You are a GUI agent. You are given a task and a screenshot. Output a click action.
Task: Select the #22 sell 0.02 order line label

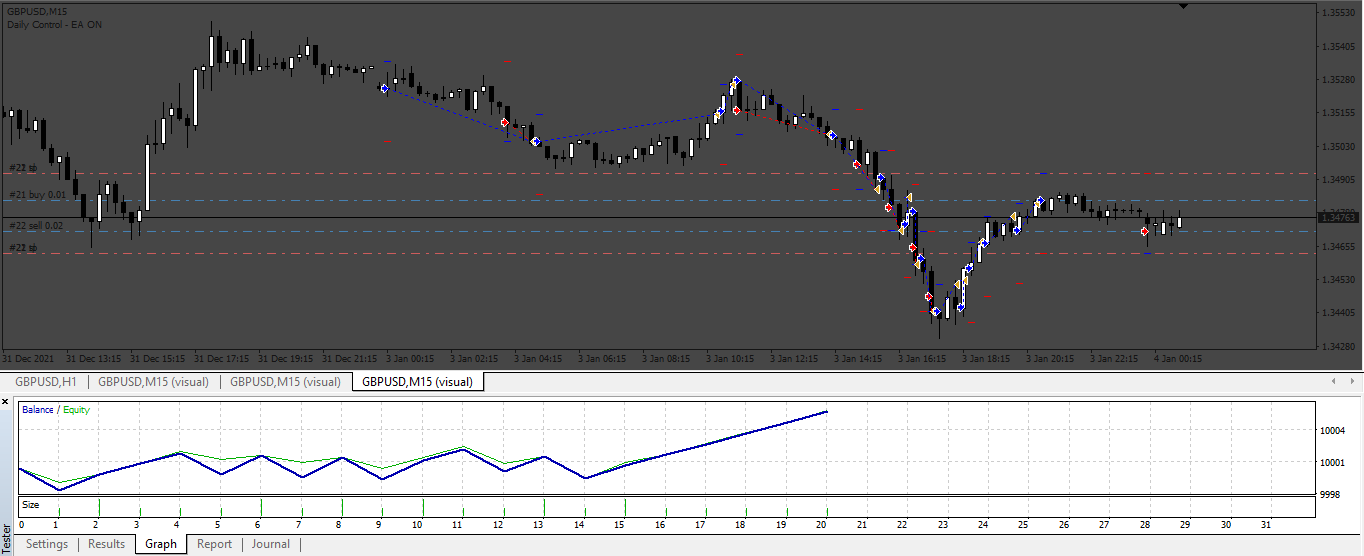[x=37, y=226]
